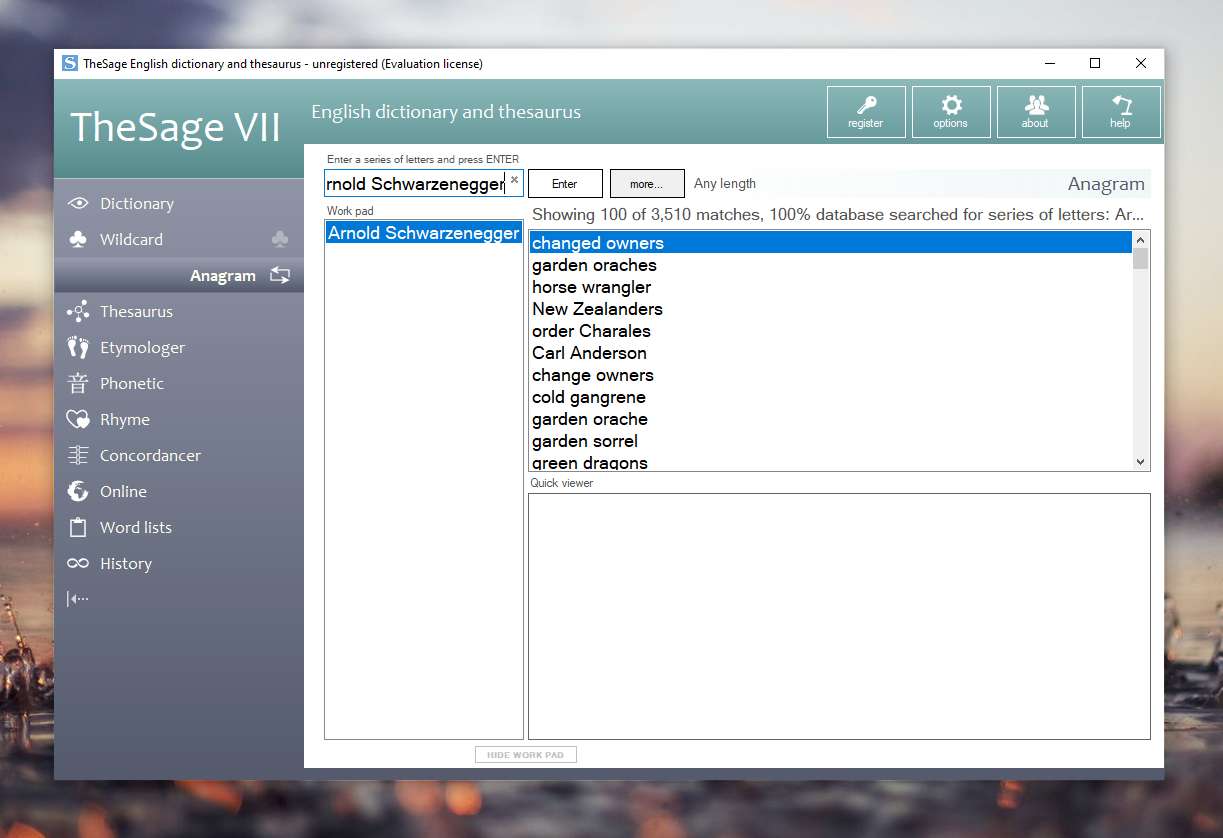Minimize the TheSage window

1049,63
